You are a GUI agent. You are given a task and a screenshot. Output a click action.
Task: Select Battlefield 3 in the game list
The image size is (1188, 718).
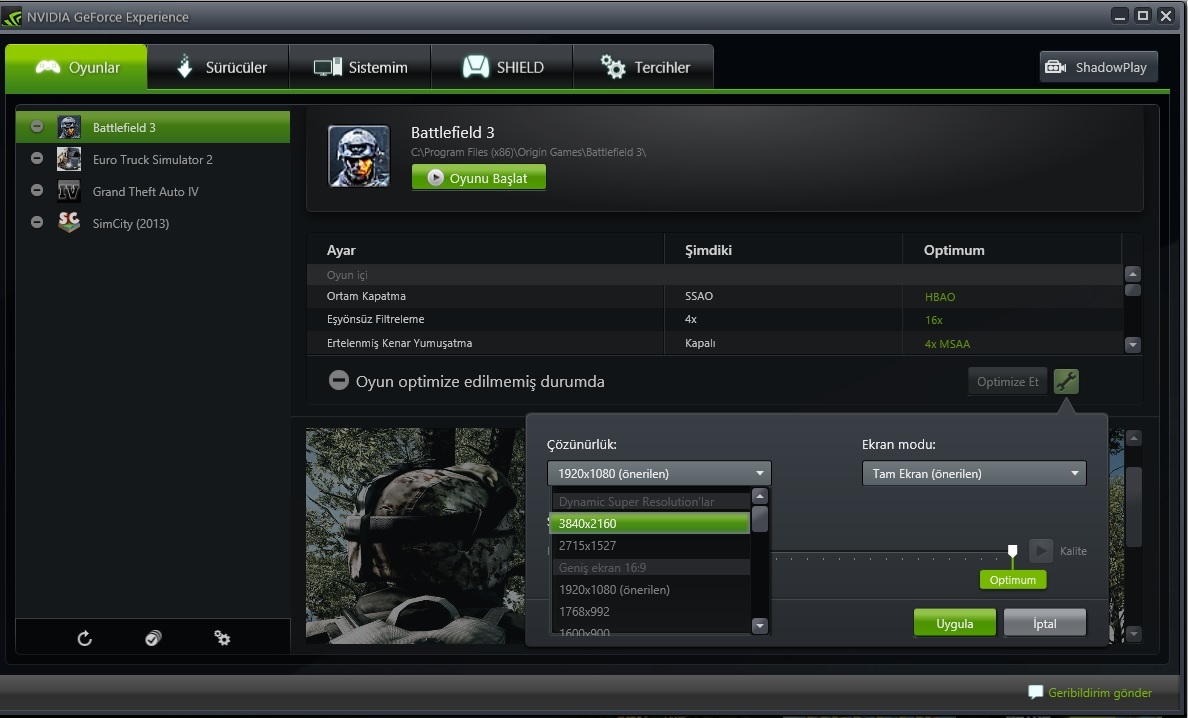153,127
